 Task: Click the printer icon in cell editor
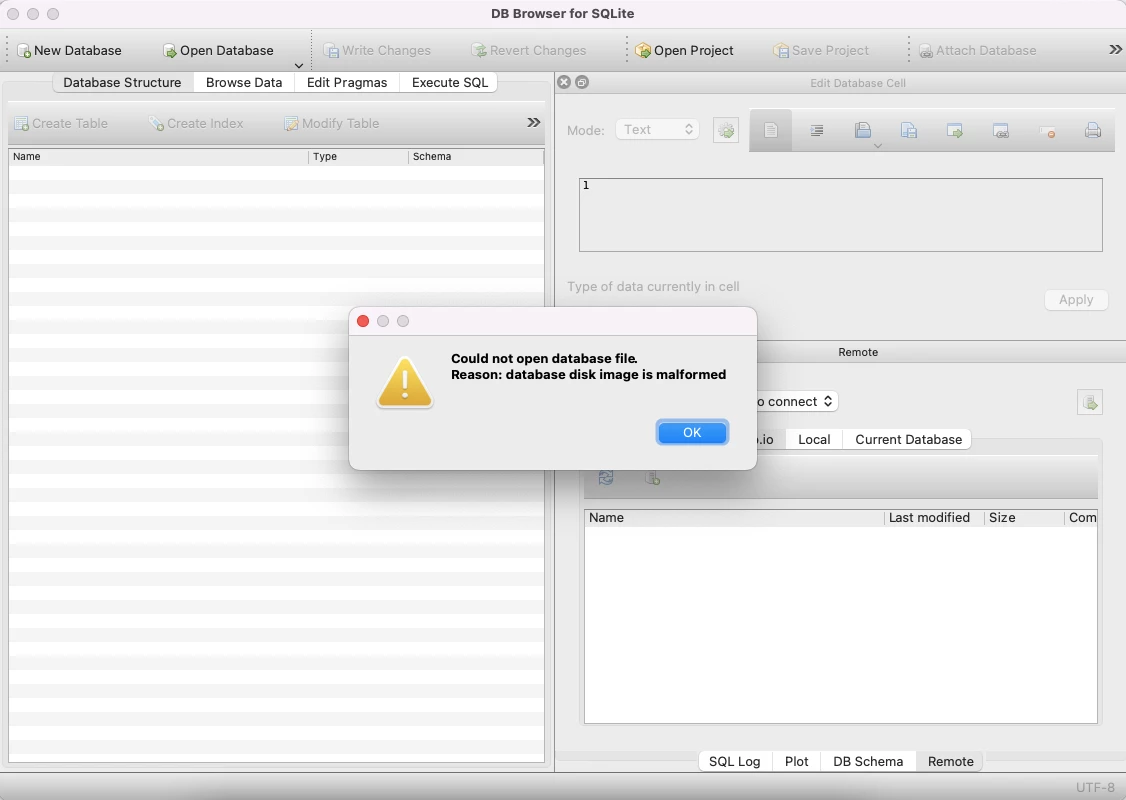pyautogui.click(x=1092, y=131)
